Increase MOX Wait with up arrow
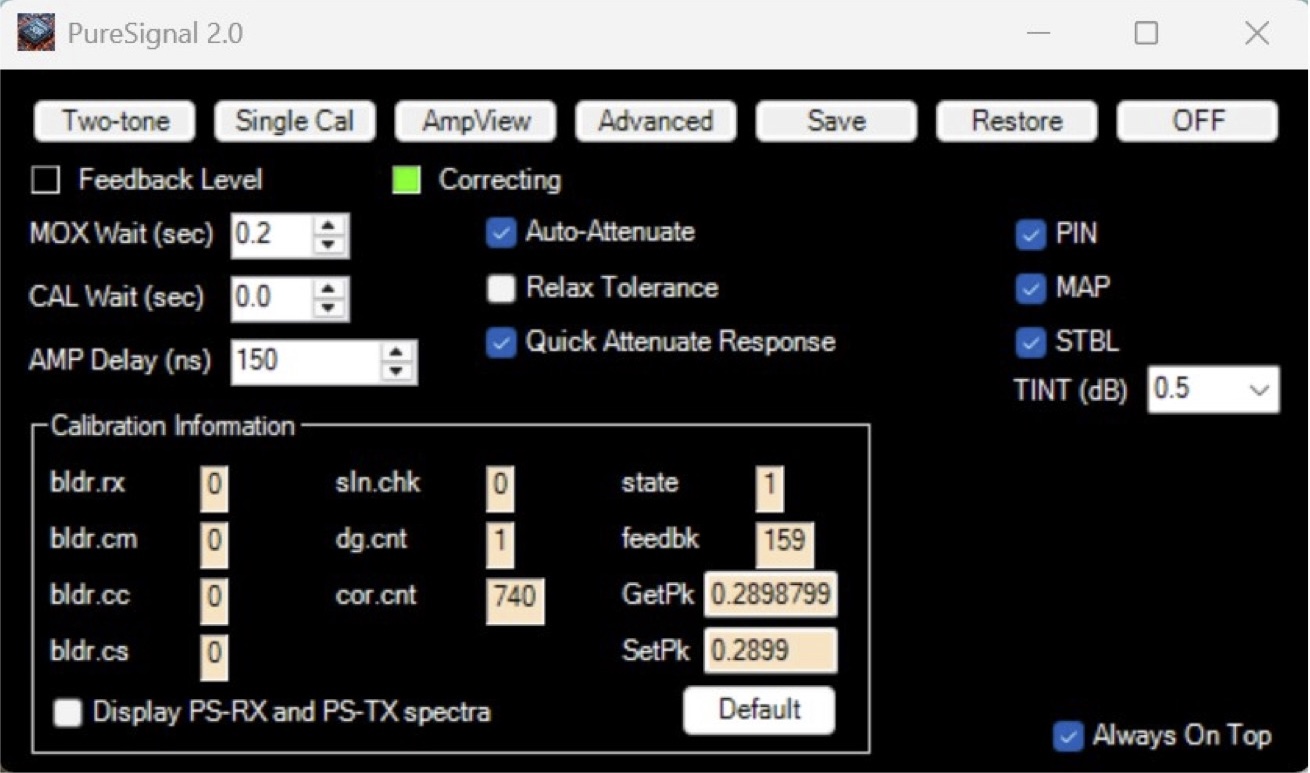Image resolution: width=1310 pixels, height=773 pixels. (x=329, y=226)
